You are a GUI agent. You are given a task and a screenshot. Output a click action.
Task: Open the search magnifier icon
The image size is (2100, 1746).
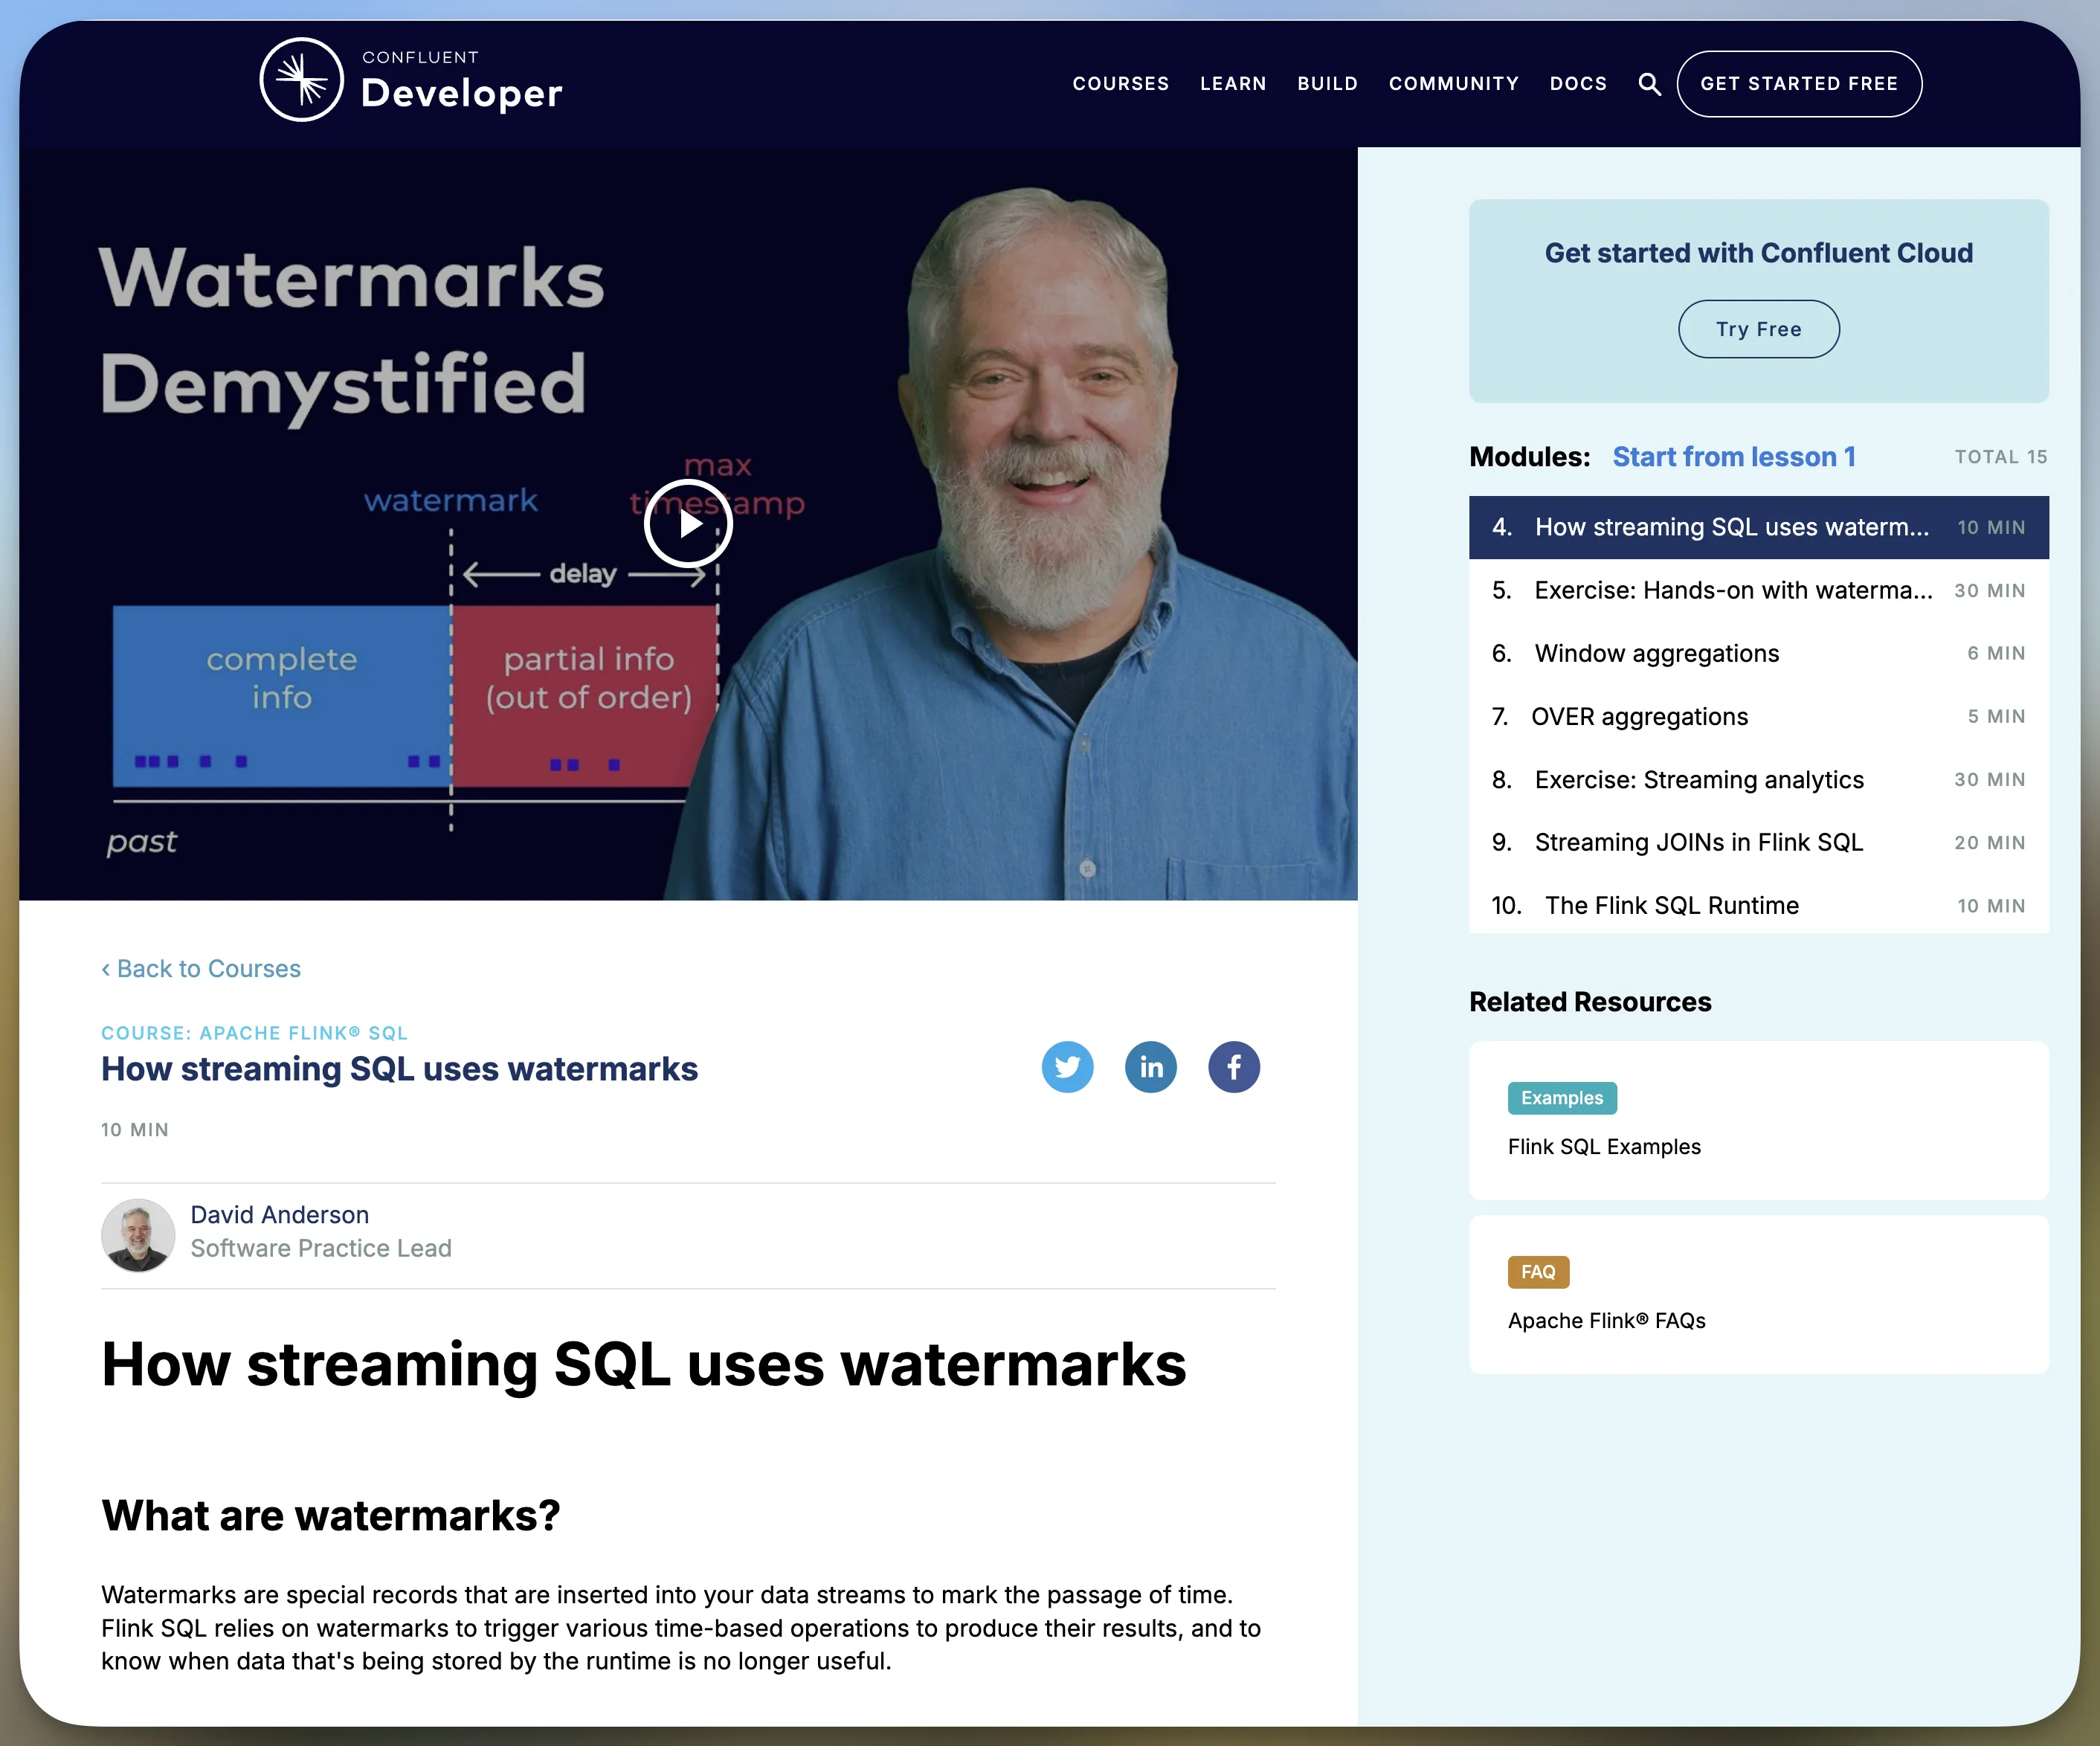coord(1649,84)
